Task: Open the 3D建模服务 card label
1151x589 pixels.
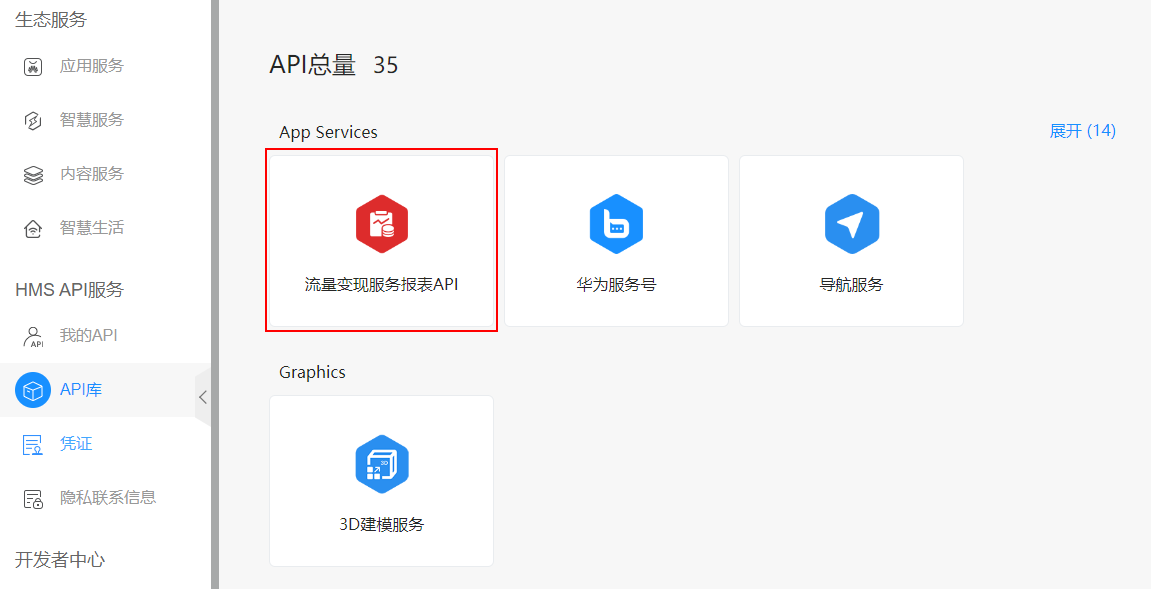Action: [382, 525]
